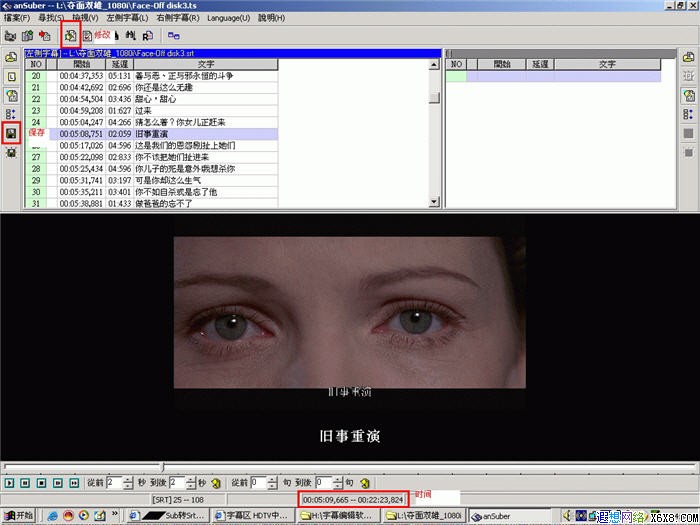This screenshot has height=525, width=700.
Task: Open the 开始 Start button on taskbar
Action: point(18,515)
